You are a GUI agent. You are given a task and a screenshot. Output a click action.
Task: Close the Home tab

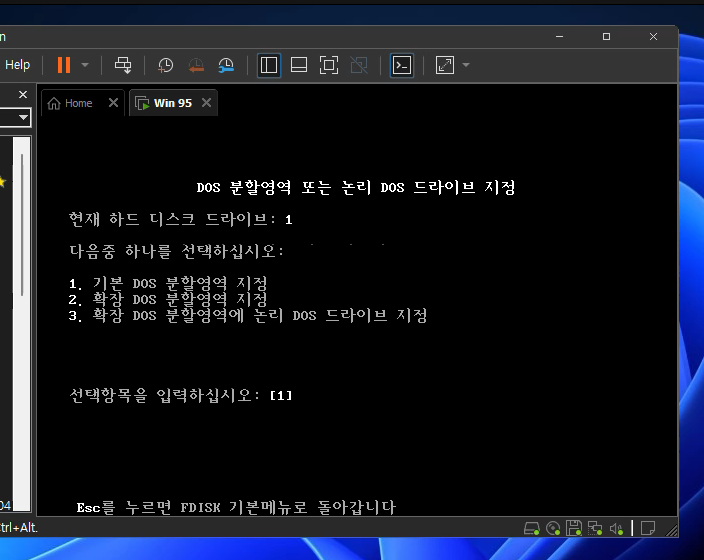pos(113,103)
